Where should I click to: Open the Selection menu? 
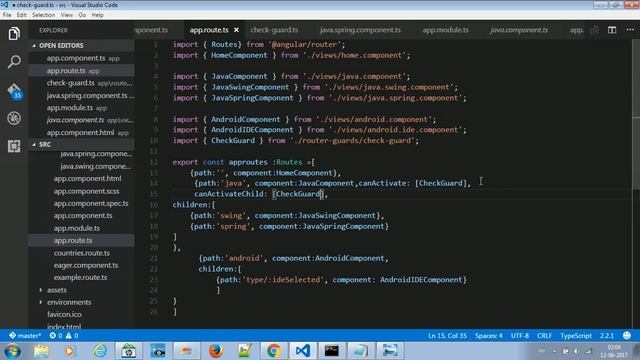(x=44, y=15)
